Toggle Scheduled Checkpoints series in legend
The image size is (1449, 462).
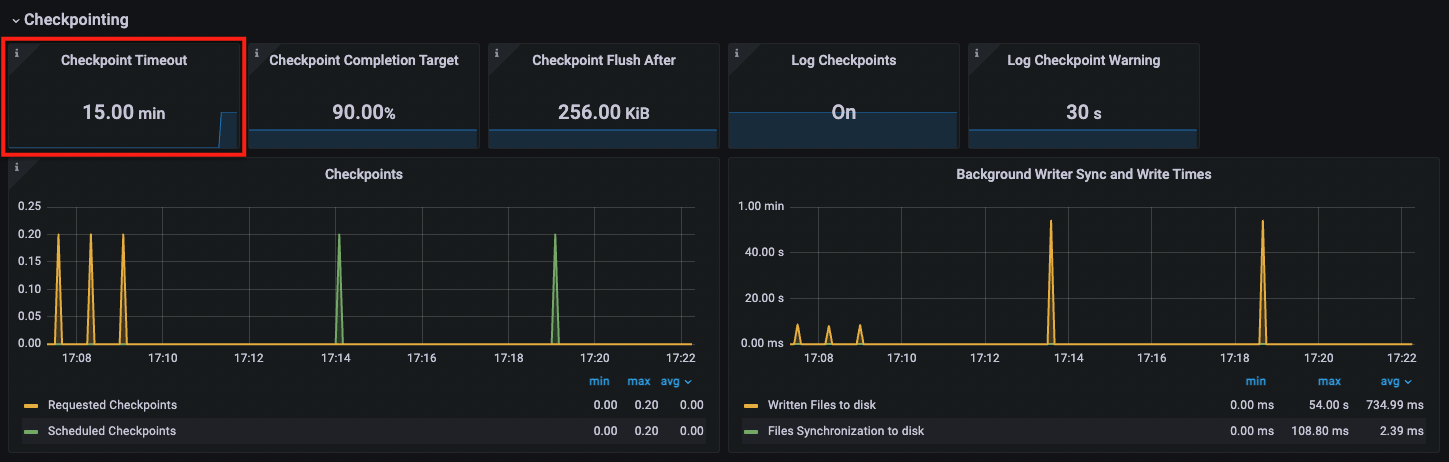pos(111,431)
